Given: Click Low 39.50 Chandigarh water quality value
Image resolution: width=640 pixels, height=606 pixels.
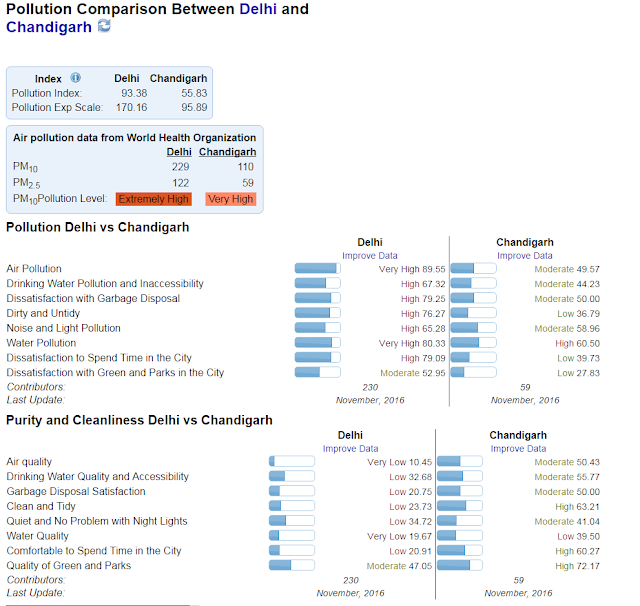Looking at the screenshot, I should [578, 537].
